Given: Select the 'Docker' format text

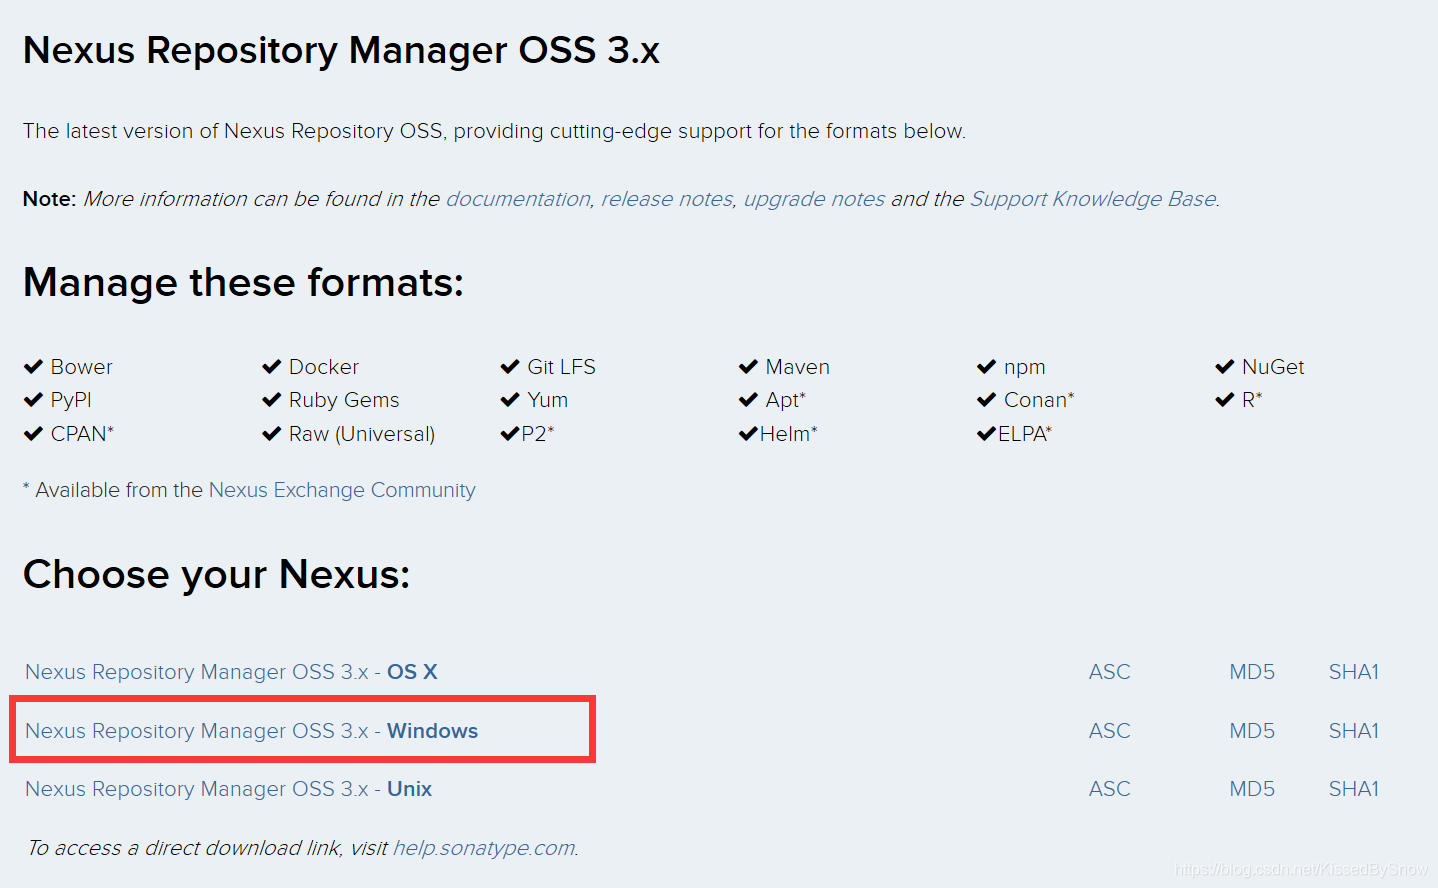Looking at the screenshot, I should [324, 367].
